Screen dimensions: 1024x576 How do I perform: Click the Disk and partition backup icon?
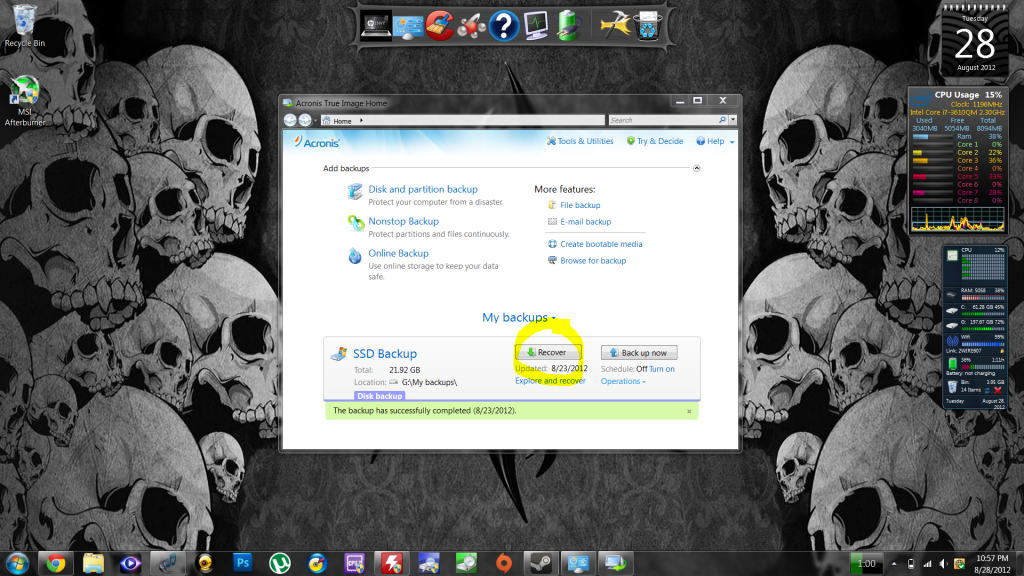point(355,191)
